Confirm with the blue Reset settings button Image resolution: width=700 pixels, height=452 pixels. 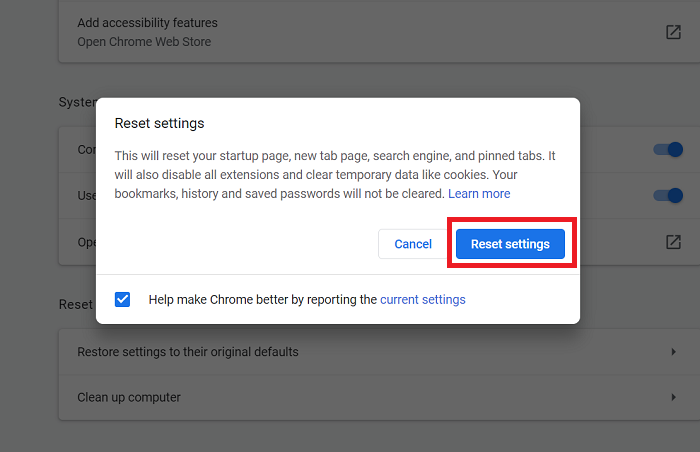pos(510,244)
